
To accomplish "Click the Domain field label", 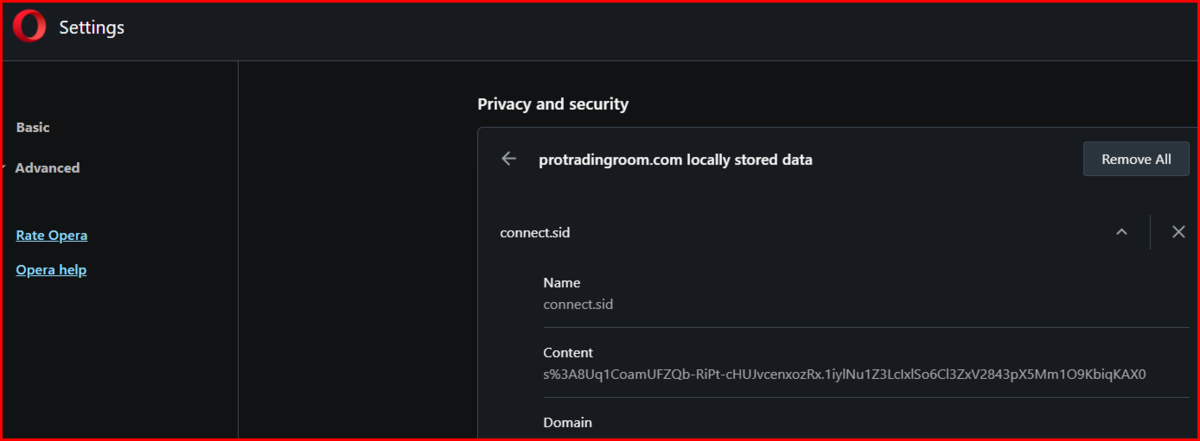I will [x=568, y=423].
